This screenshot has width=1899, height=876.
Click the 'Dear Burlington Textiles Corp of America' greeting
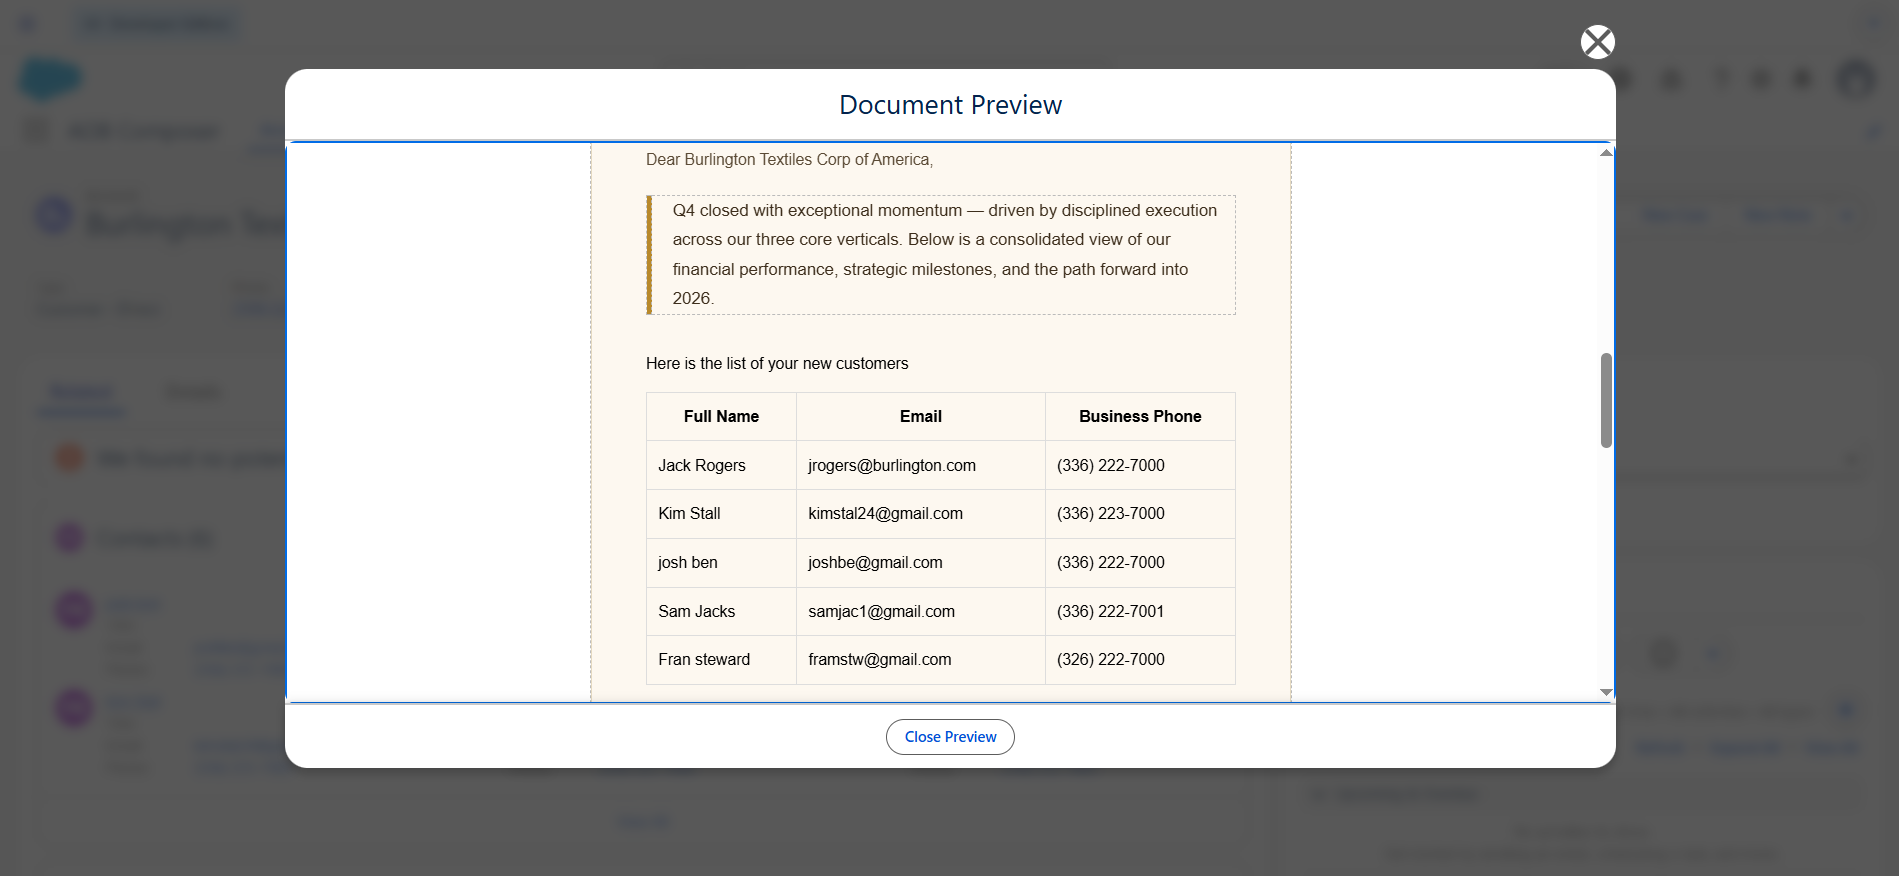click(789, 160)
